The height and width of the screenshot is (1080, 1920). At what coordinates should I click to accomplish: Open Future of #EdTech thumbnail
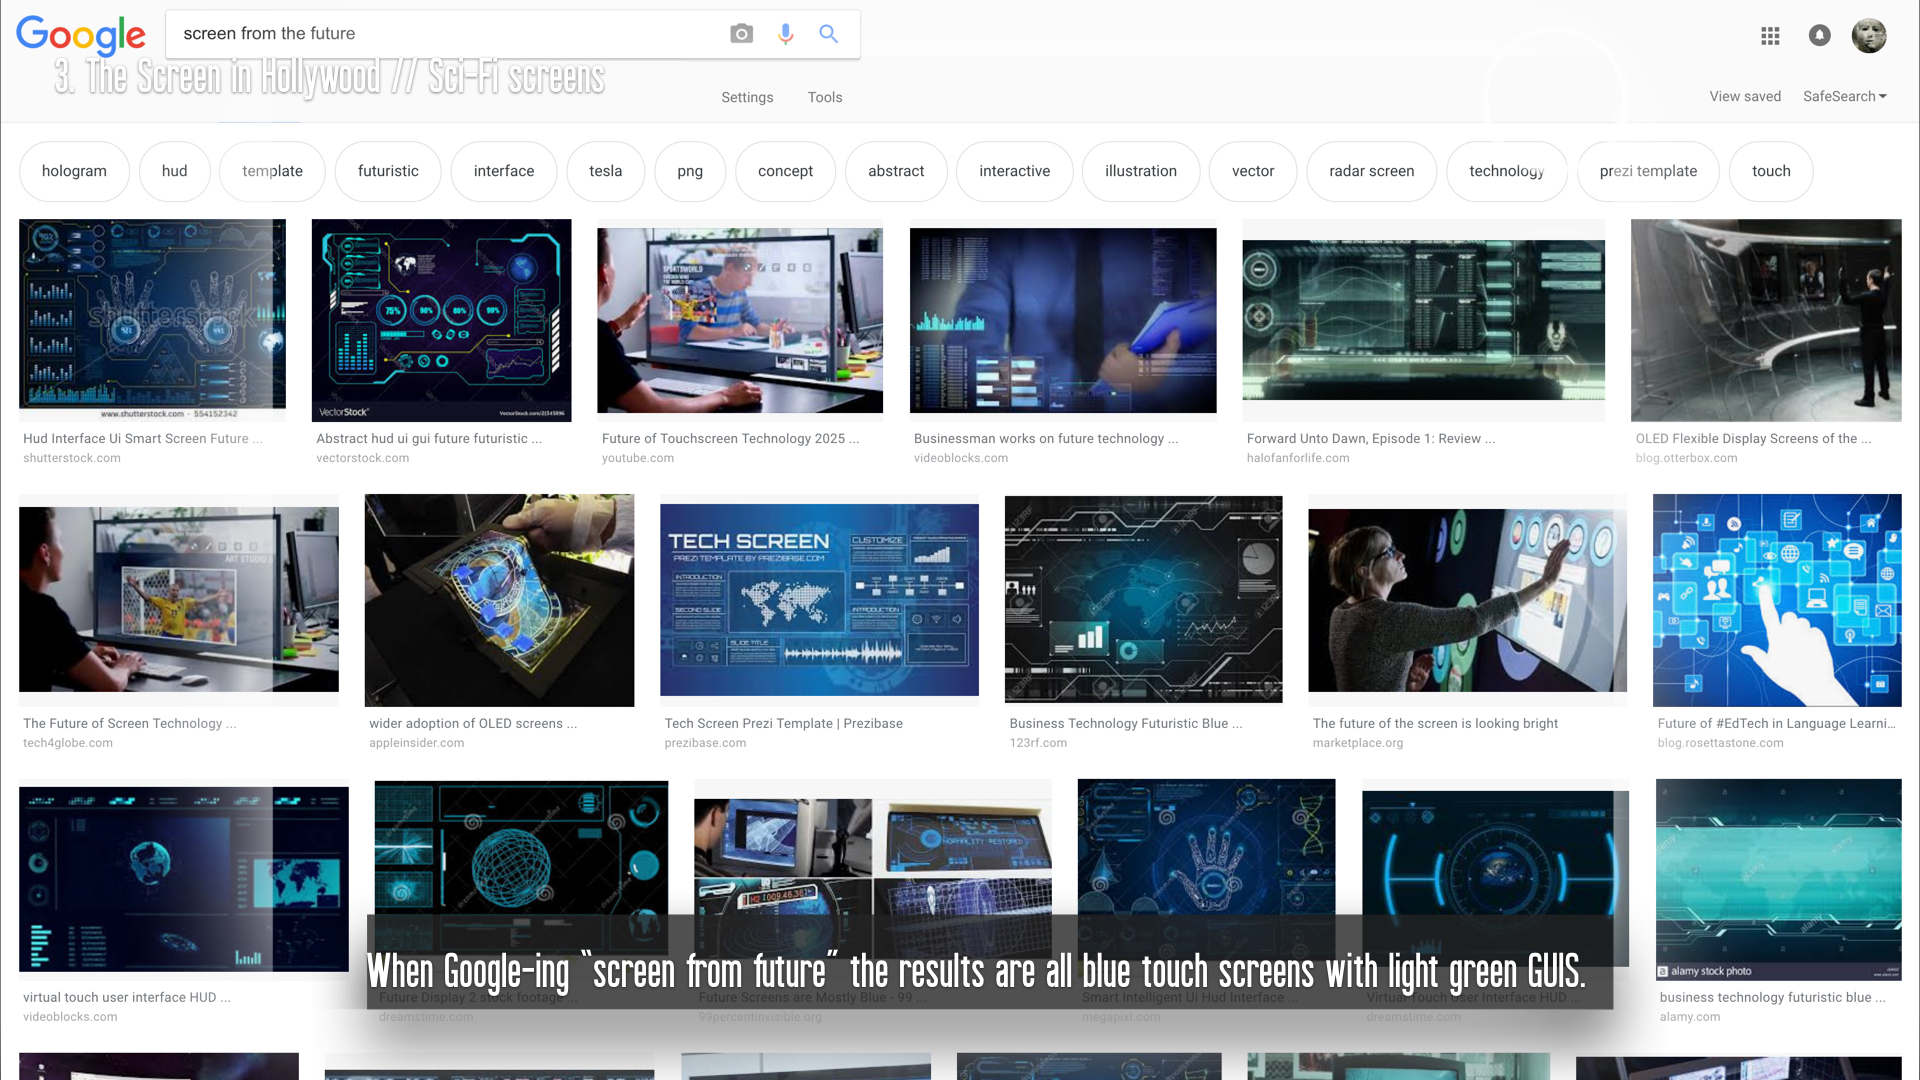pyautogui.click(x=1777, y=599)
